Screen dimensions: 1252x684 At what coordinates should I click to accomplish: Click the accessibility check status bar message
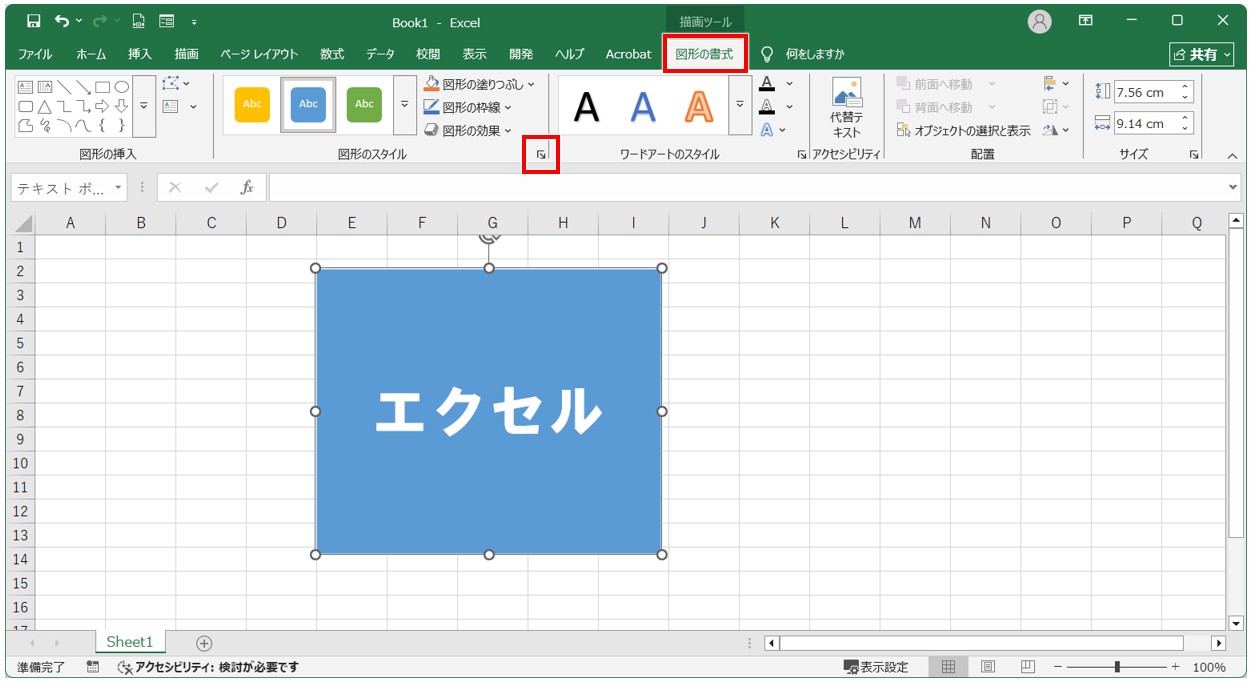pos(208,667)
